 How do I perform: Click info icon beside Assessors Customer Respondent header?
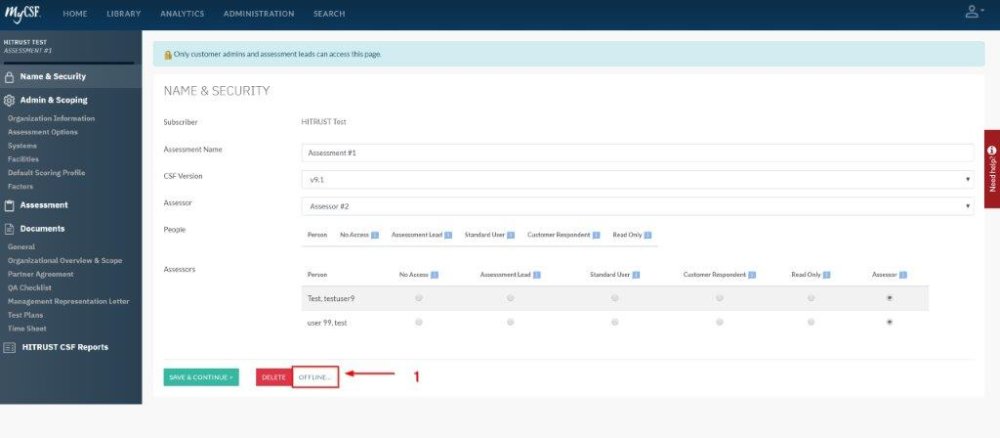tap(752, 275)
